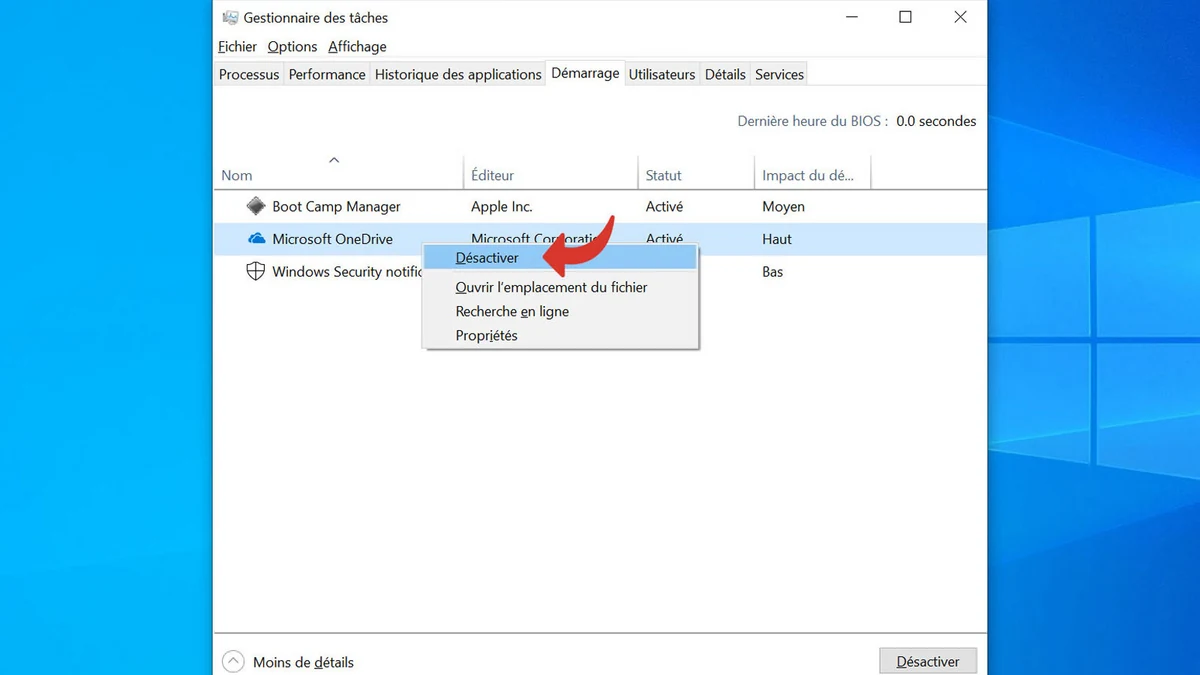Open the Options menu
Image resolution: width=1200 pixels, height=675 pixels.
click(x=291, y=46)
